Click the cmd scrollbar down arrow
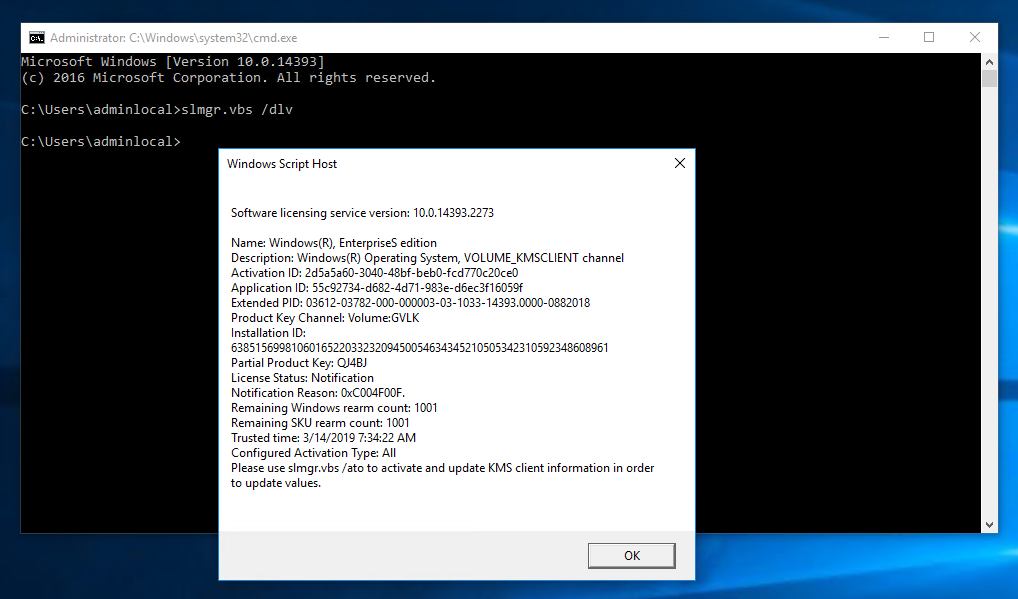The image size is (1018, 599). pos(989,525)
